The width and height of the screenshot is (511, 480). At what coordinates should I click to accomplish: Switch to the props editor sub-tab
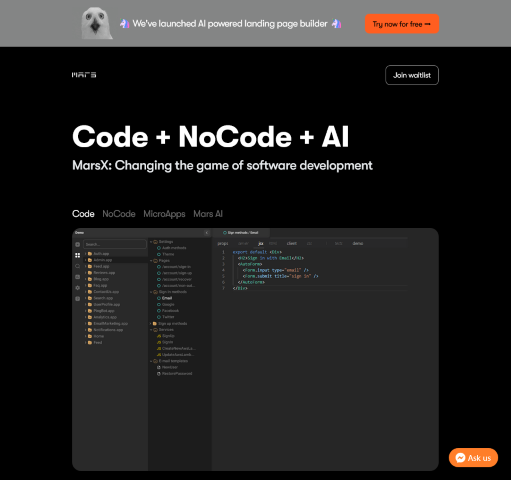pos(223,243)
